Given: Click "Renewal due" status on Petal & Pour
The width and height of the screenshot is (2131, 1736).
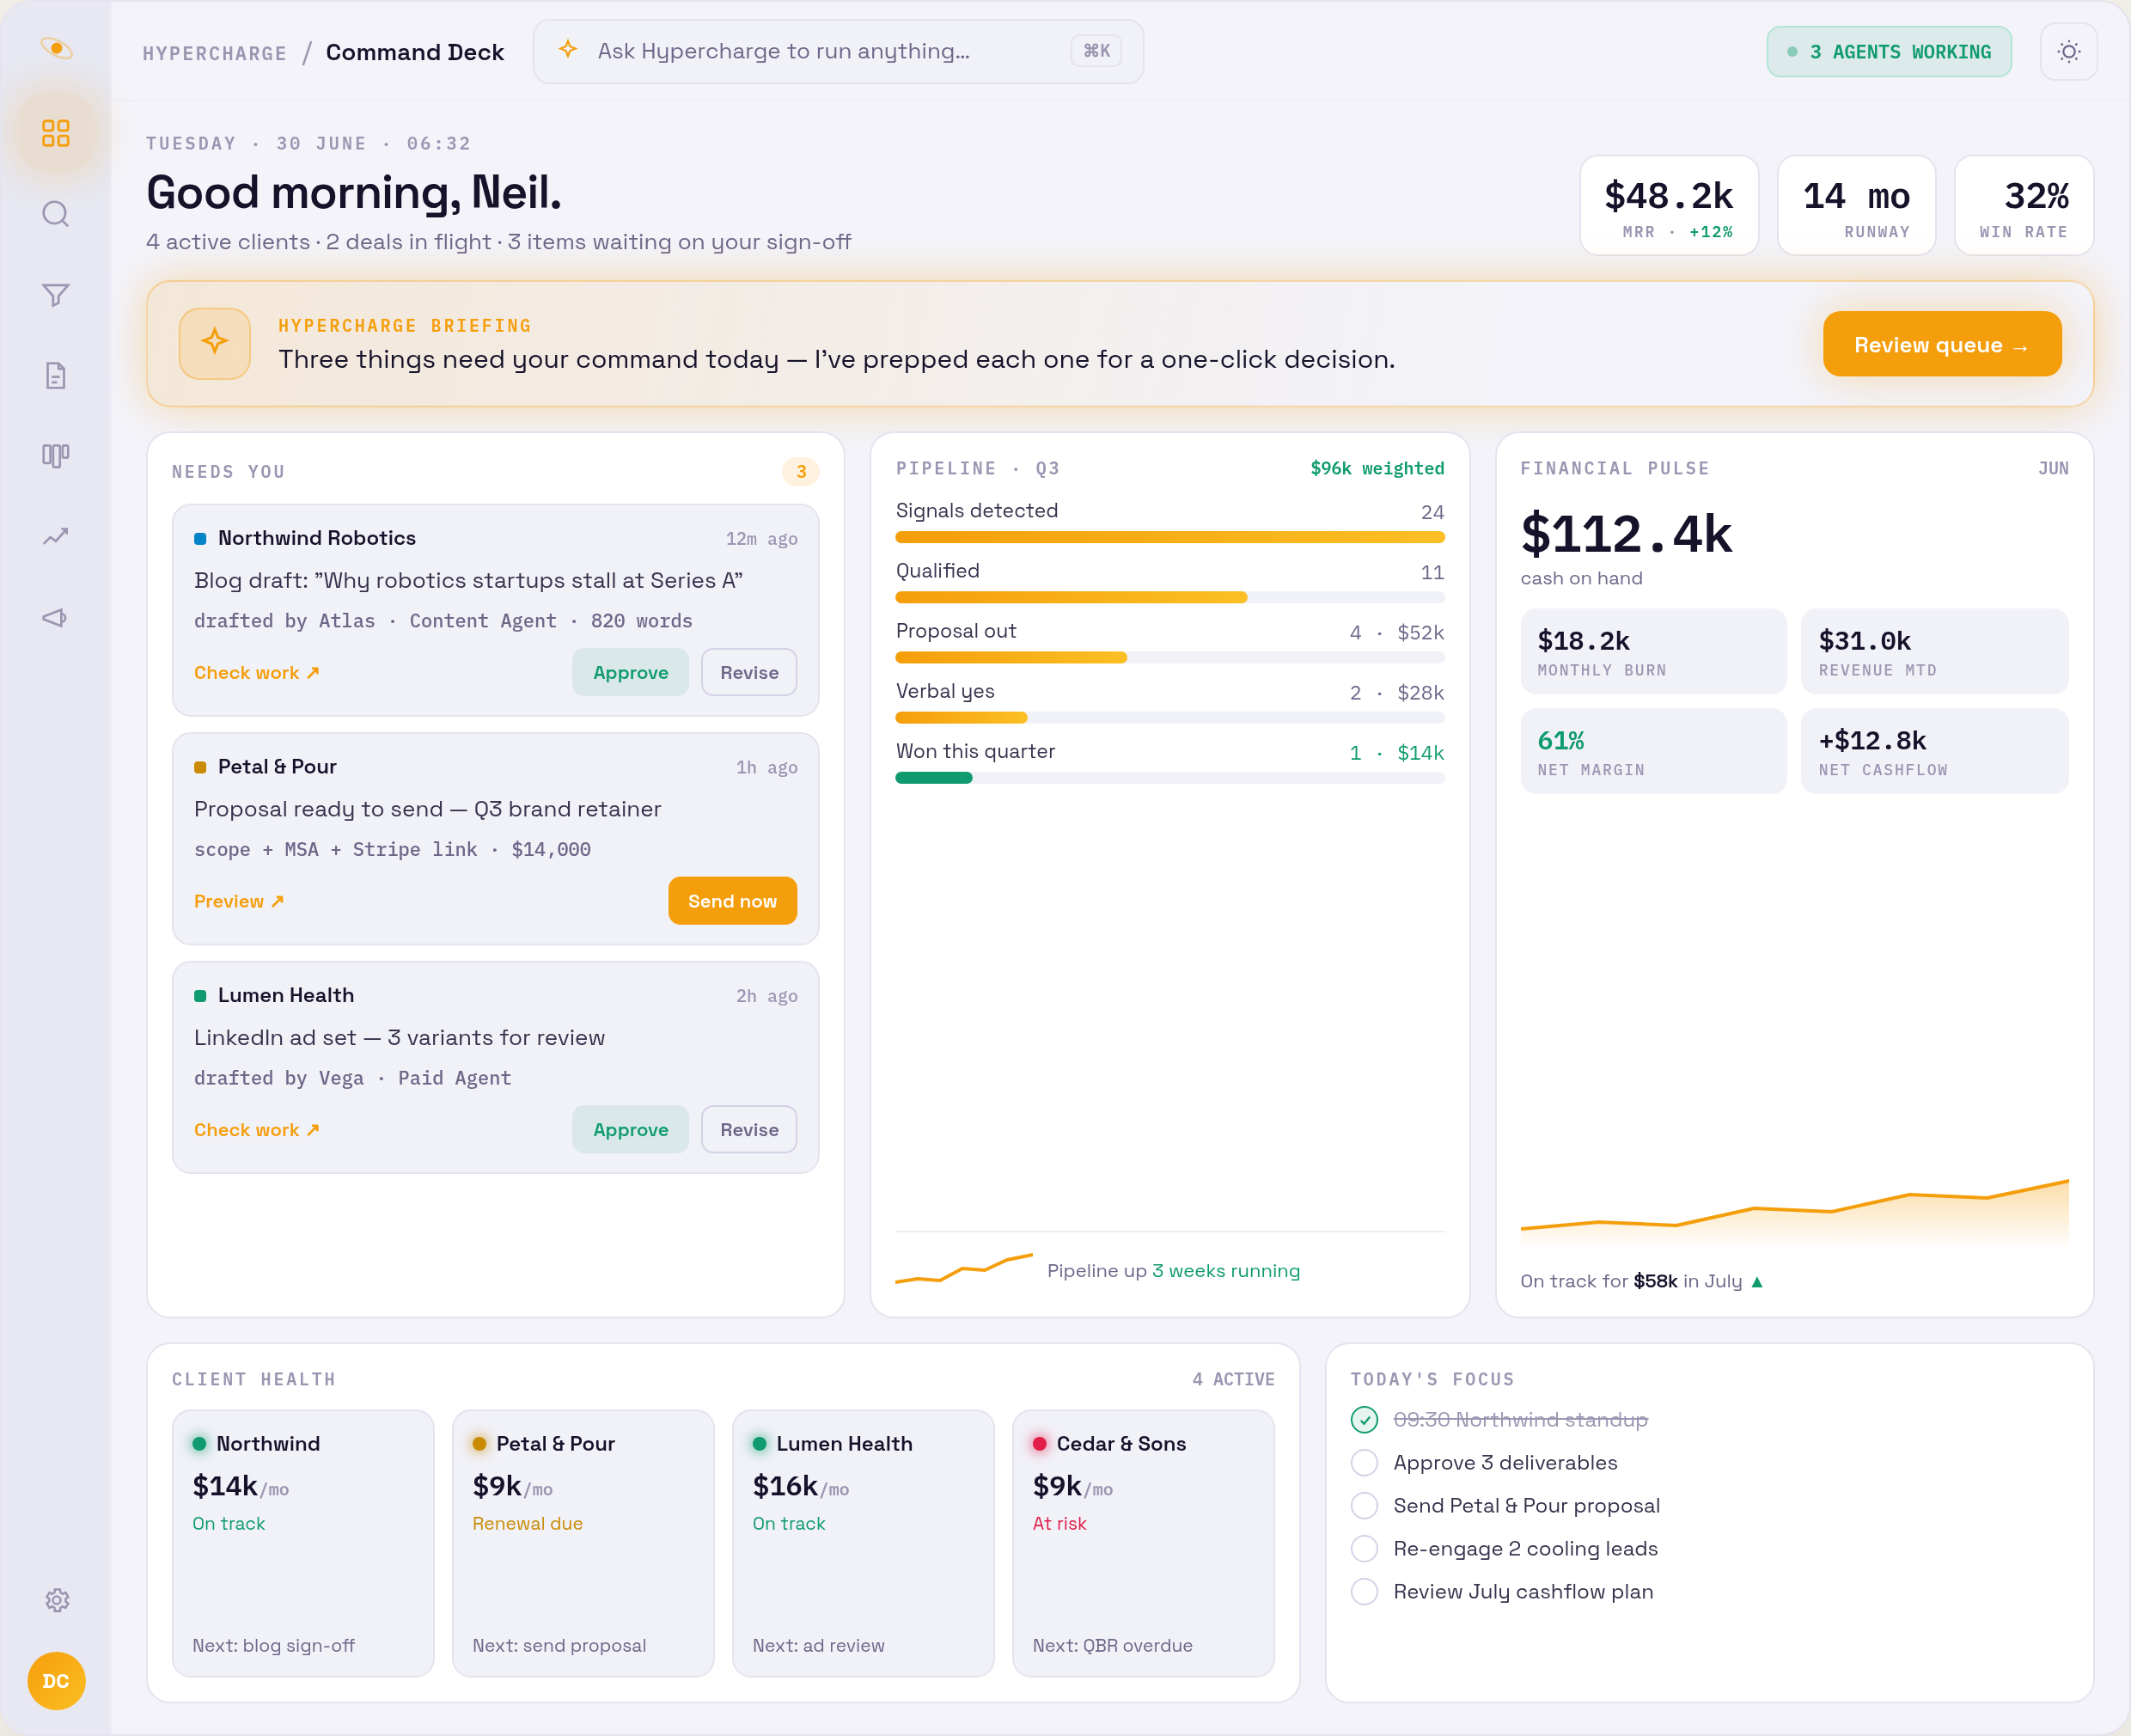Looking at the screenshot, I should (527, 1523).
